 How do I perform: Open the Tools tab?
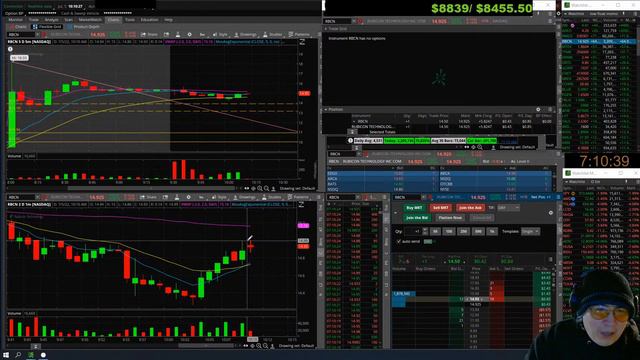130,20
